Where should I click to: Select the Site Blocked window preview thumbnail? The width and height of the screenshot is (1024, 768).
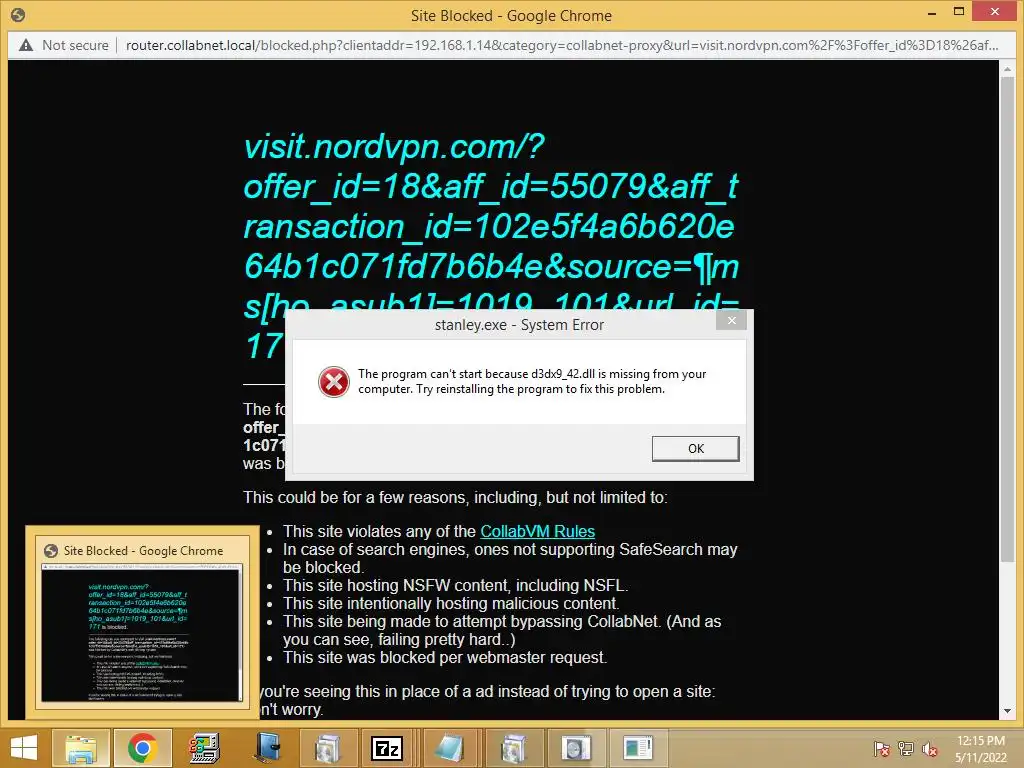point(142,622)
